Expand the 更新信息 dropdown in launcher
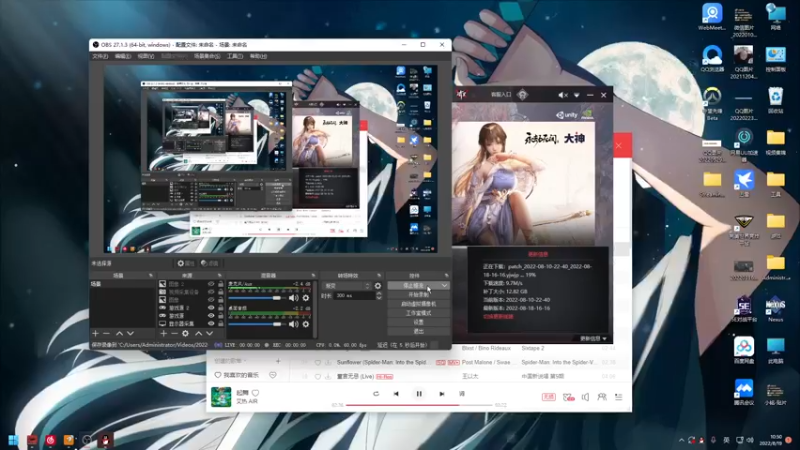 (x=593, y=339)
